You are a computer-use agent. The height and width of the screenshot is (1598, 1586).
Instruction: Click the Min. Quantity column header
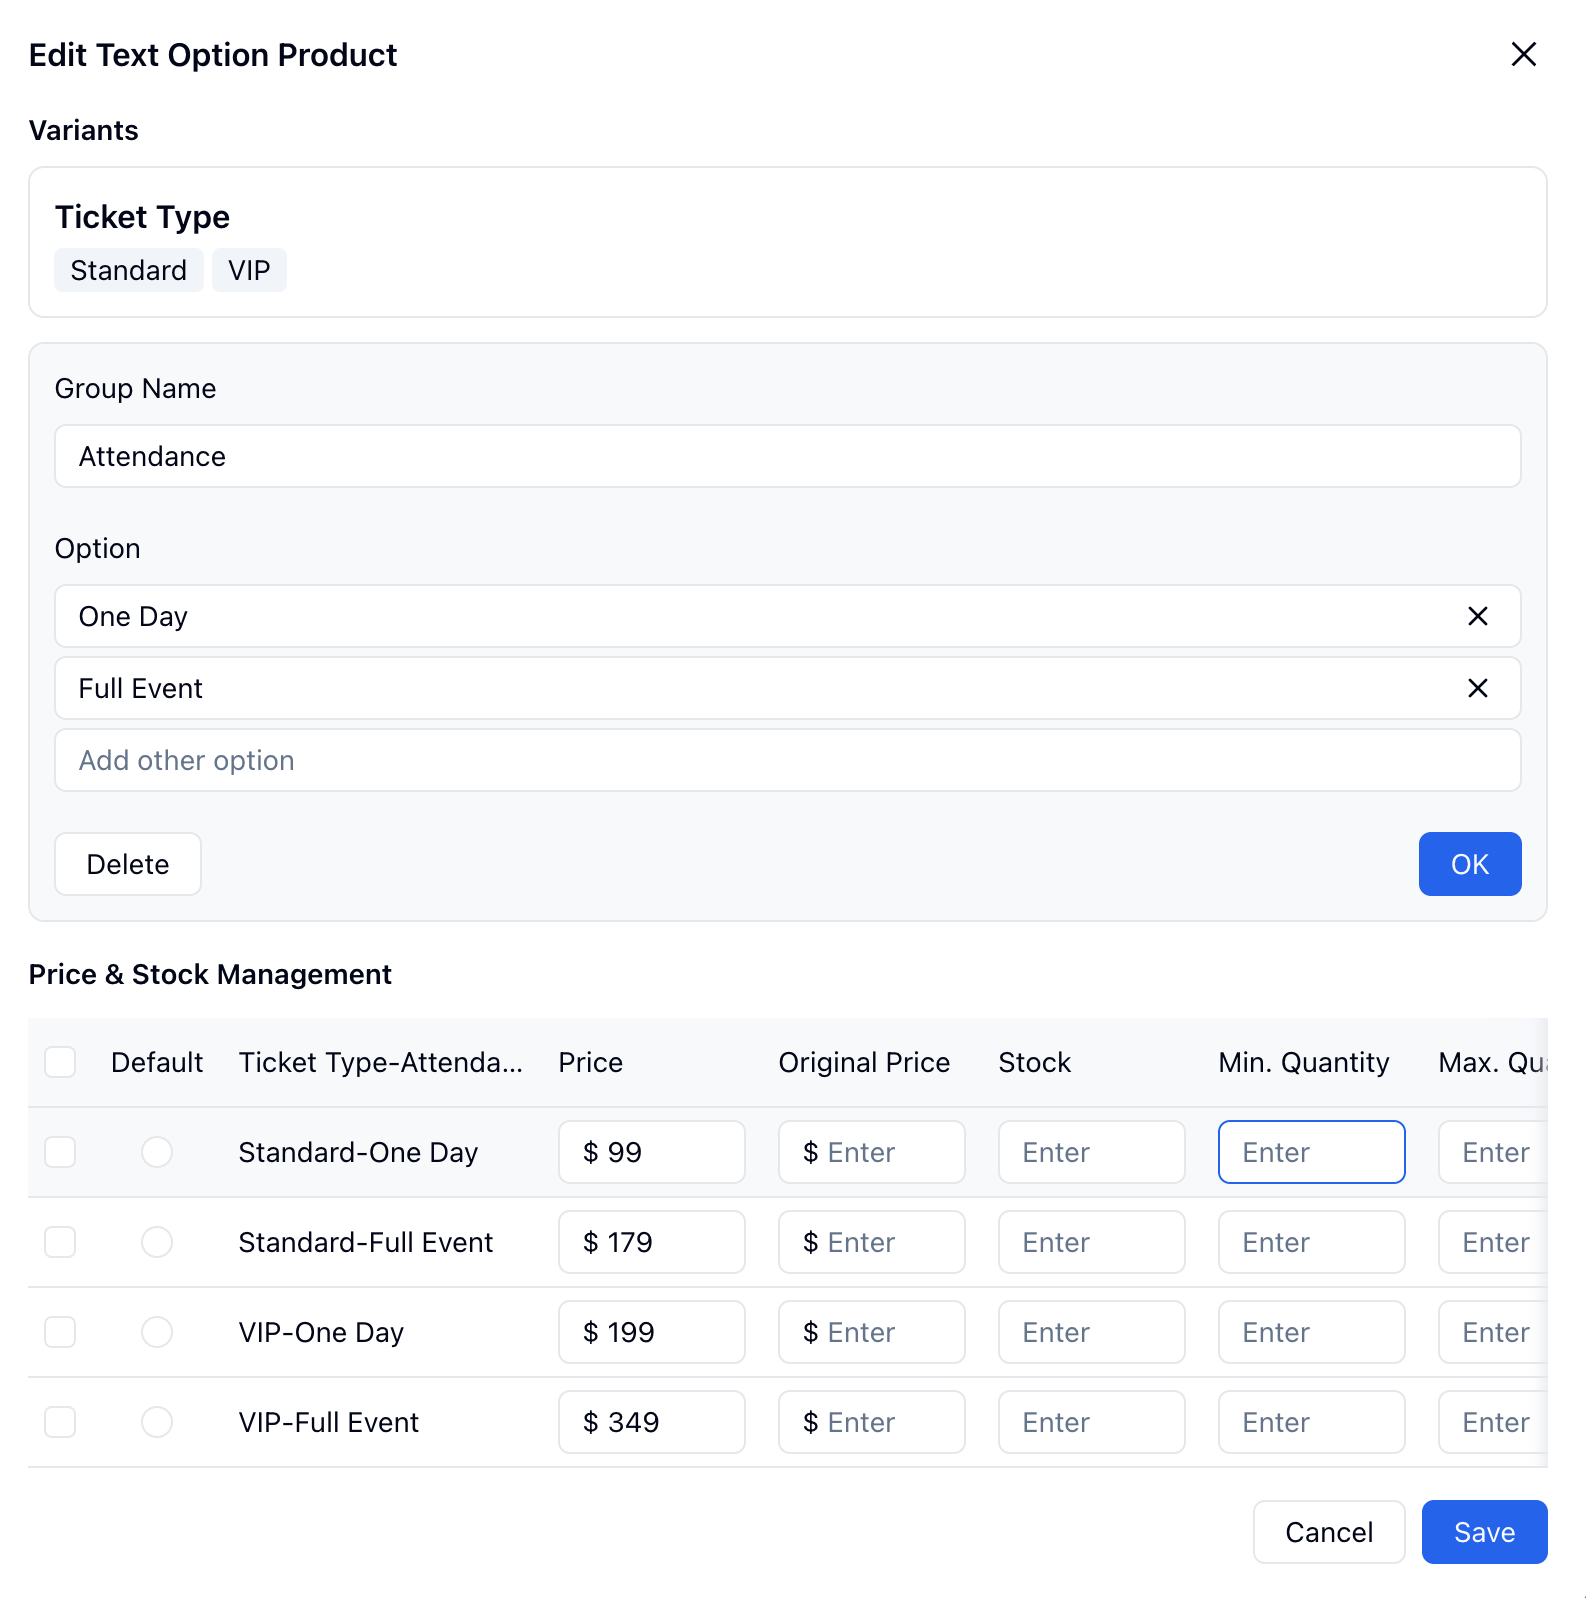tap(1304, 1062)
